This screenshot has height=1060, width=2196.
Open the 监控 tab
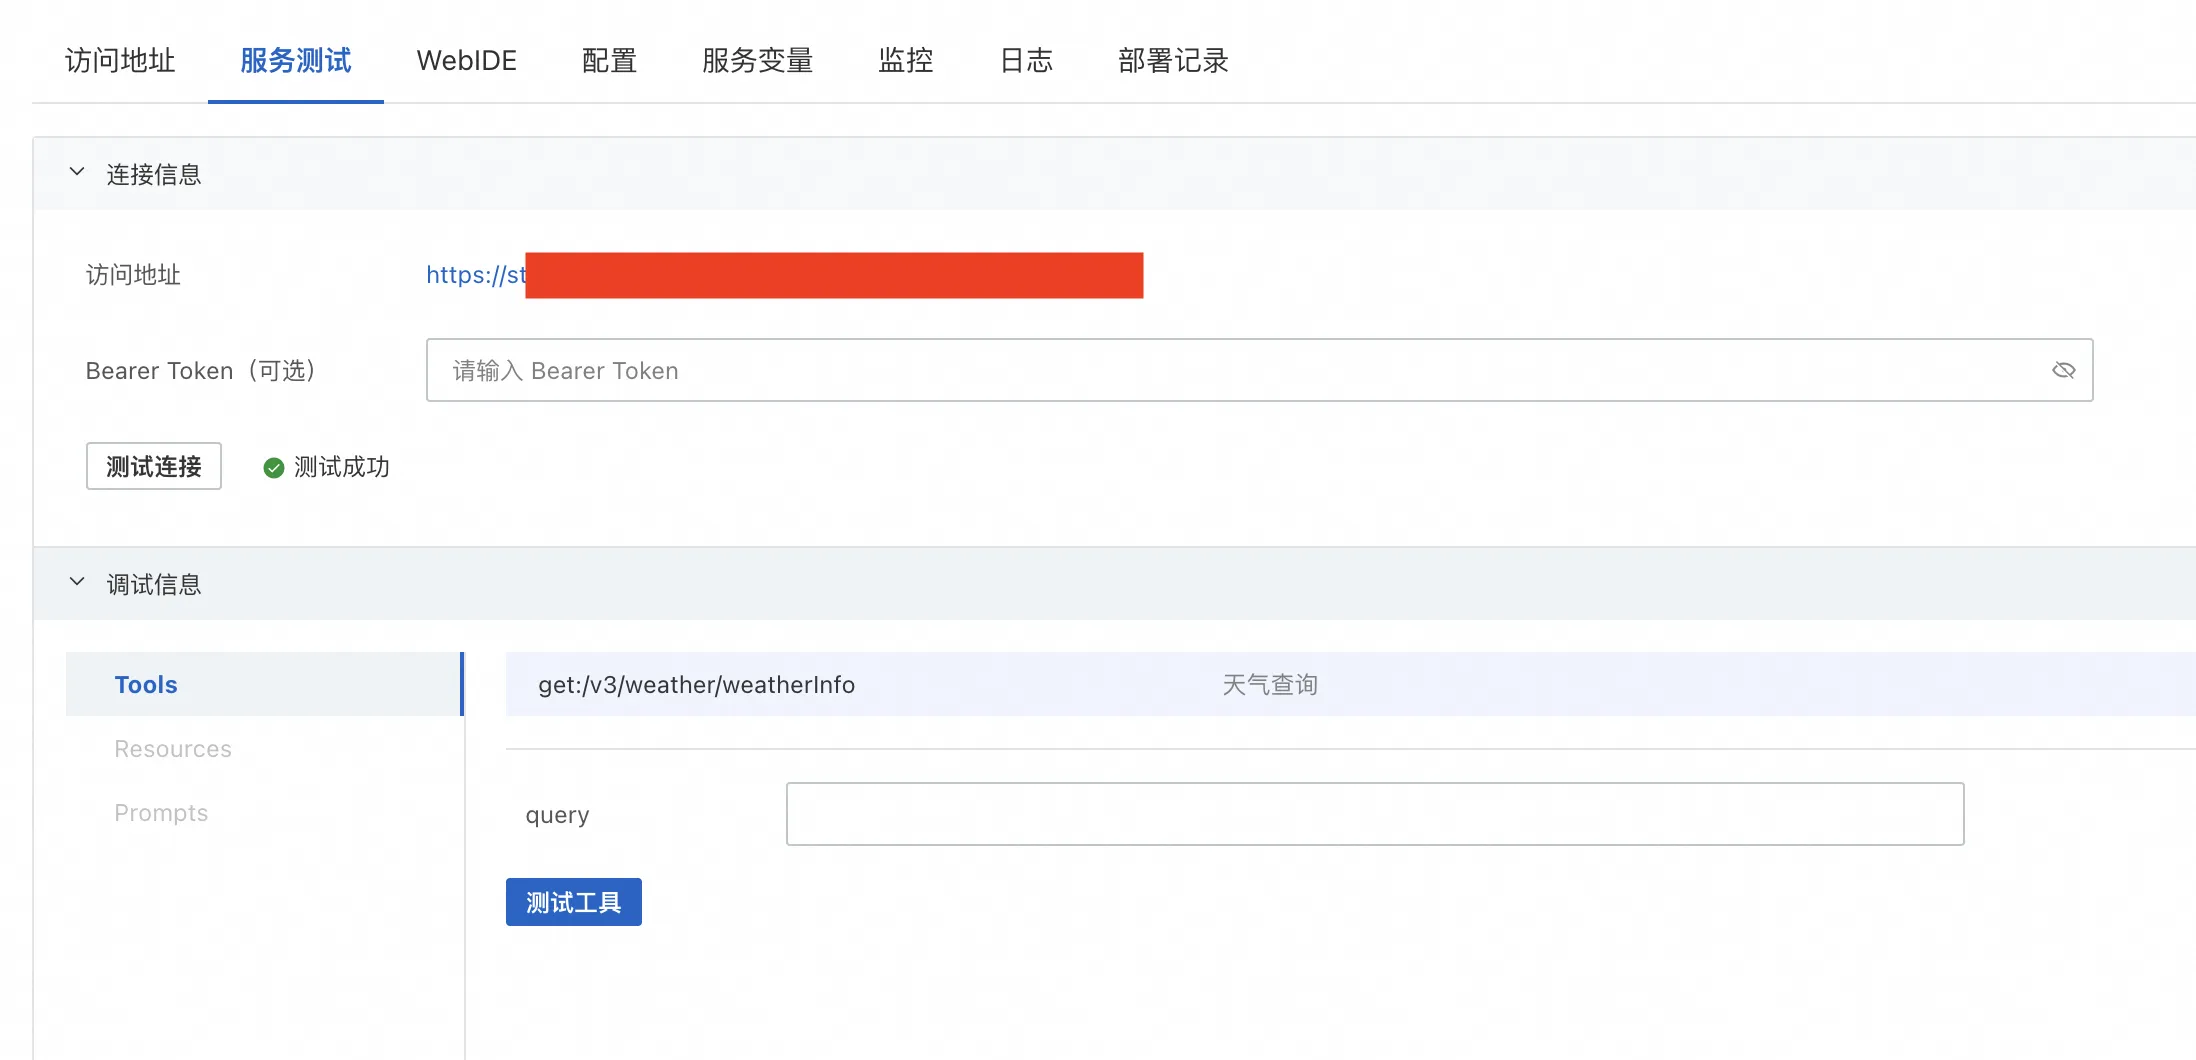[x=905, y=60]
